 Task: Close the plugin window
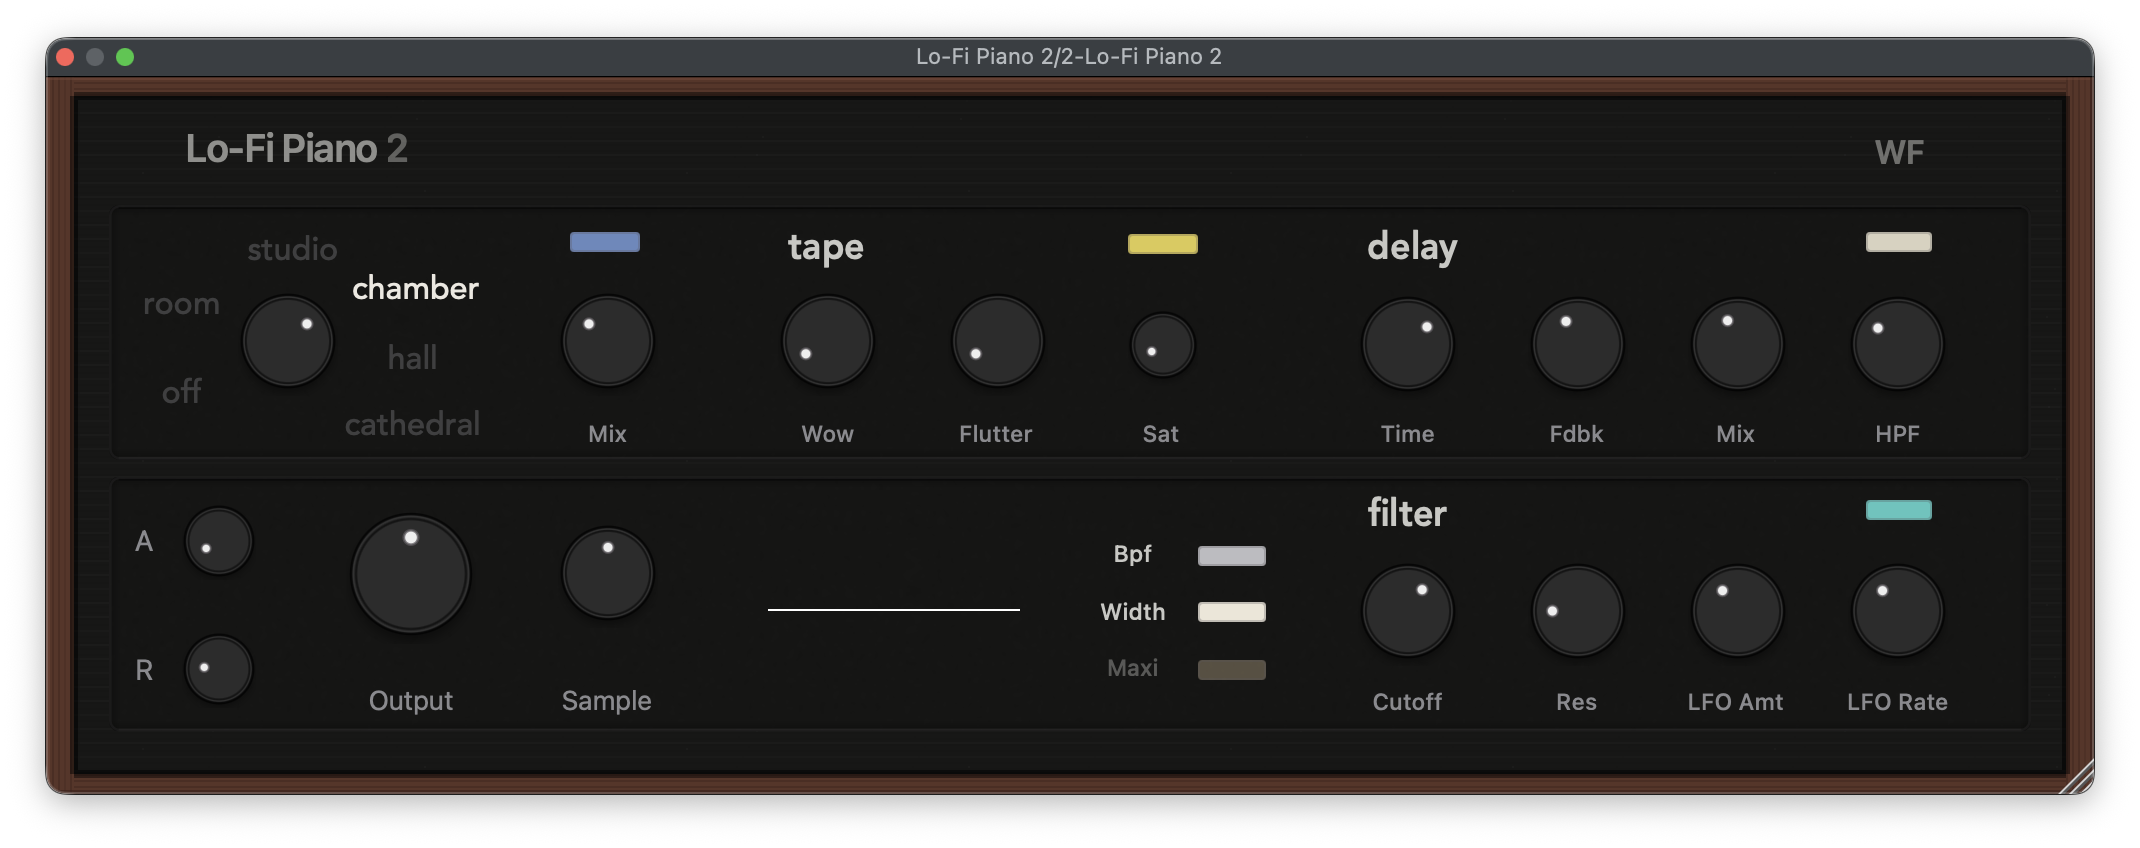(x=65, y=57)
